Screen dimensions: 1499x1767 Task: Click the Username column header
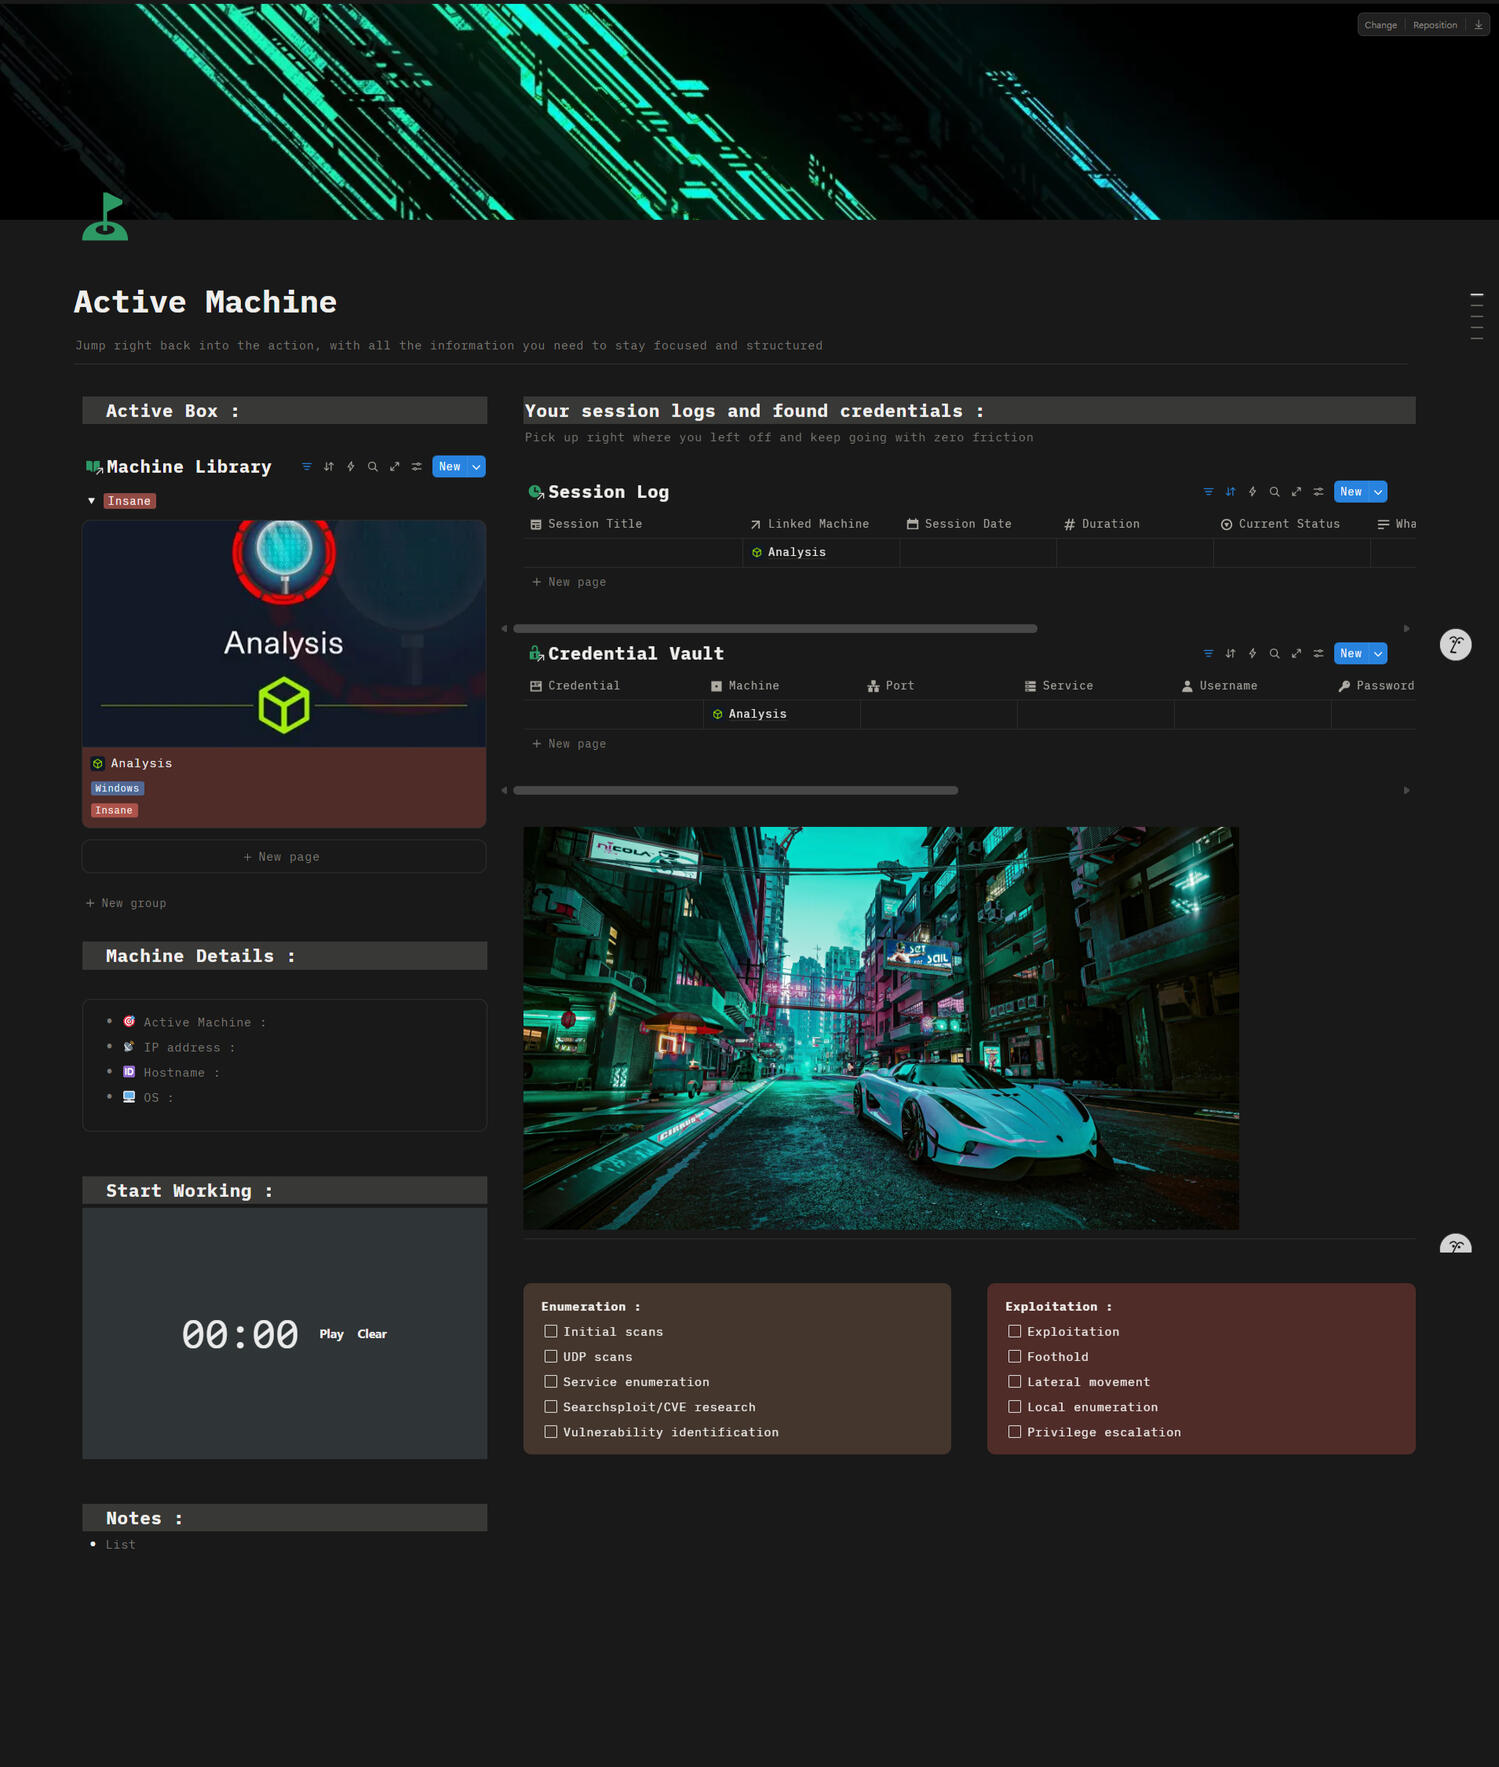click(1227, 686)
